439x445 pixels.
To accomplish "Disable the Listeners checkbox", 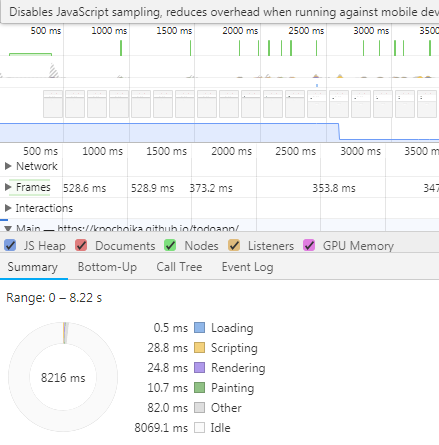I will pyautogui.click(x=234, y=245).
